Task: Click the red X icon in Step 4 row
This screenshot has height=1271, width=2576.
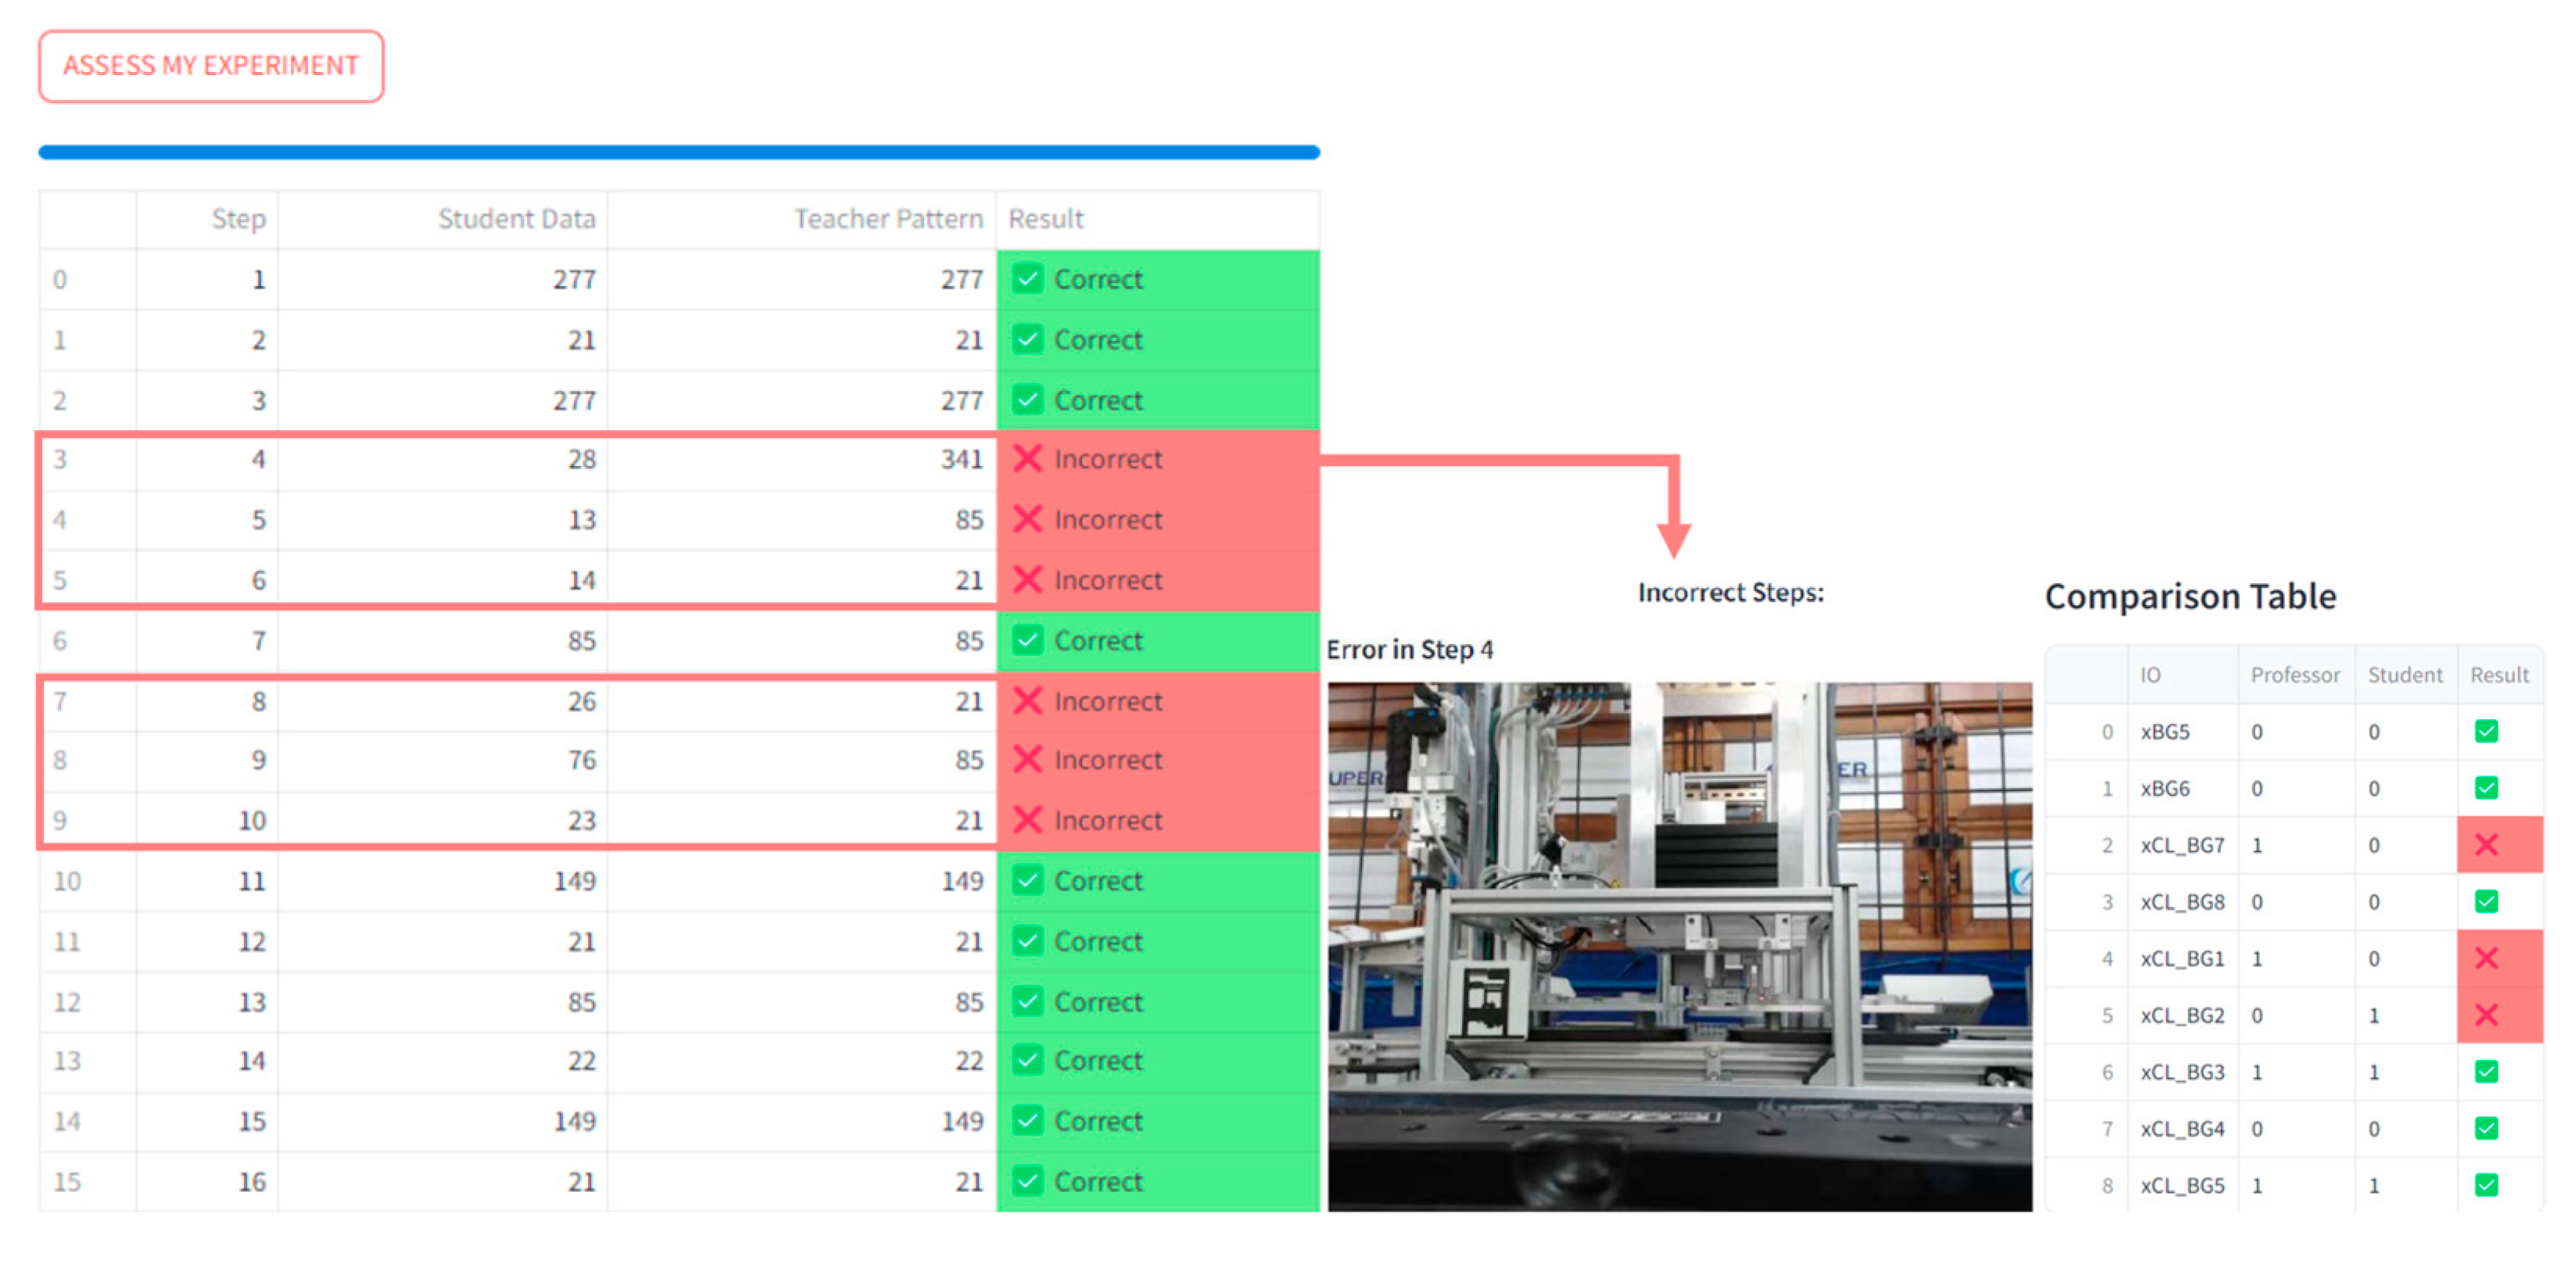Action: point(1027,459)
